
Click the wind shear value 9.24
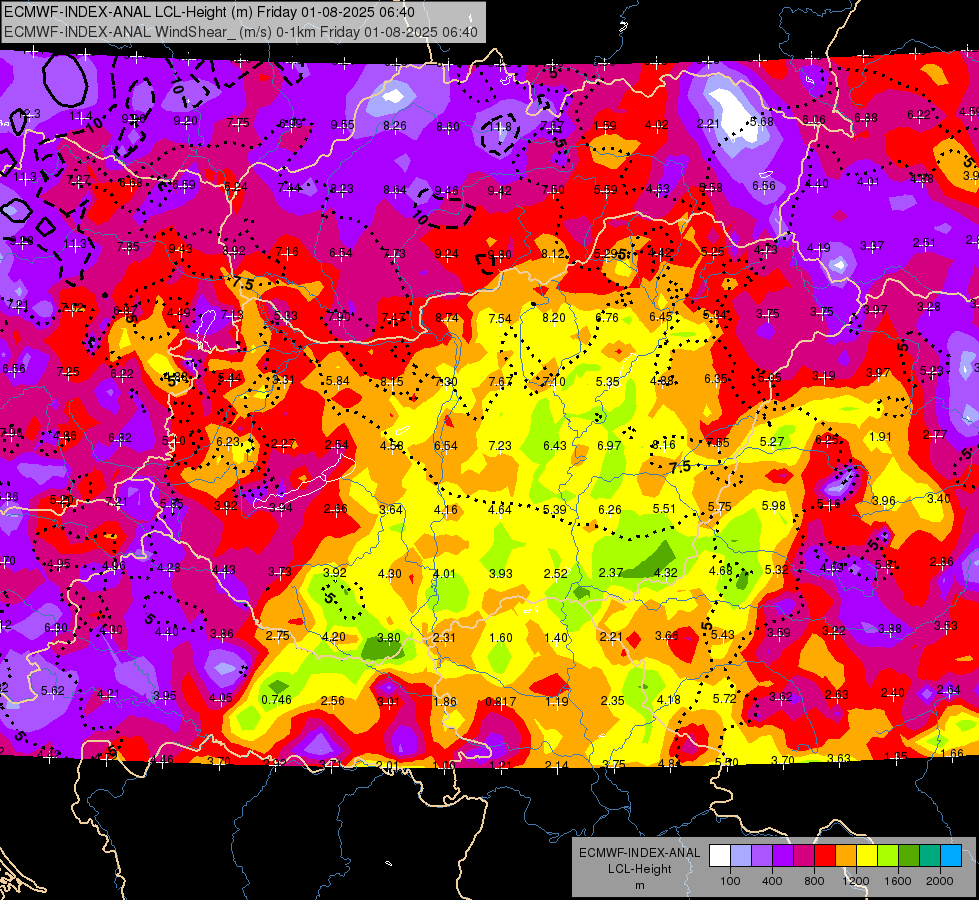(x=446, y=254)
